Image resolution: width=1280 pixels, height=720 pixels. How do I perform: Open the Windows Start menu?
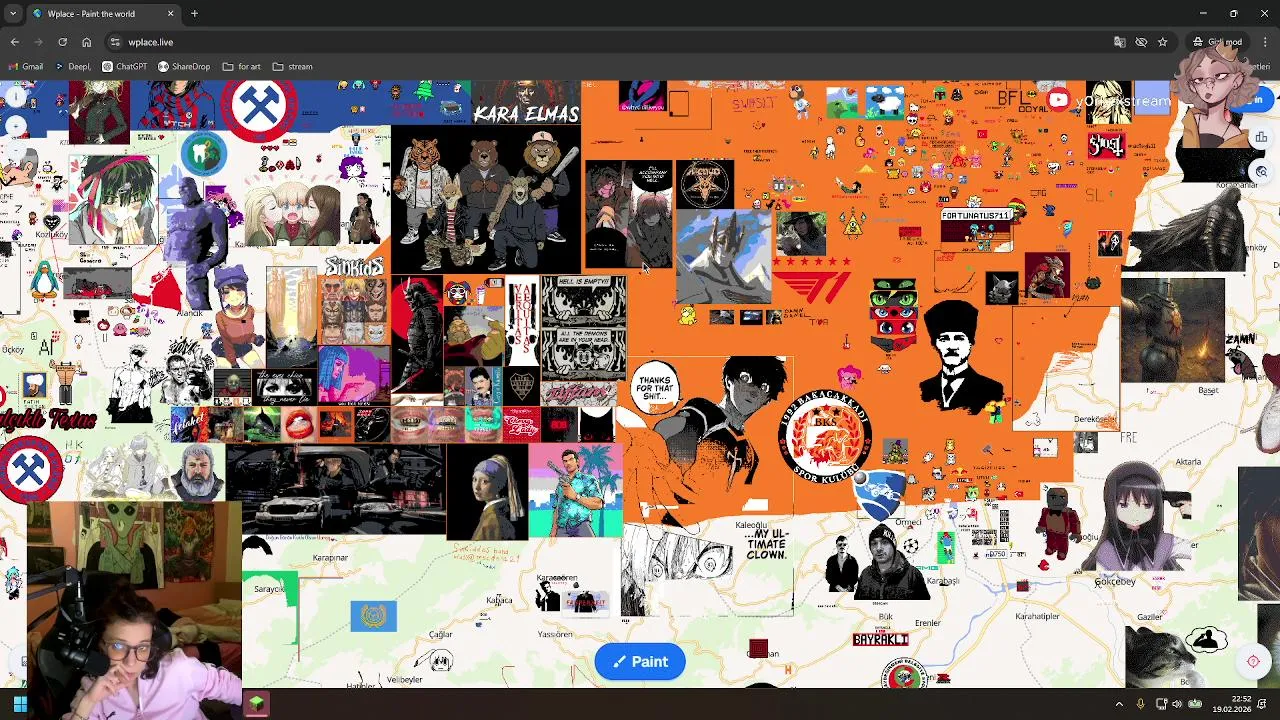coord(20,704)
